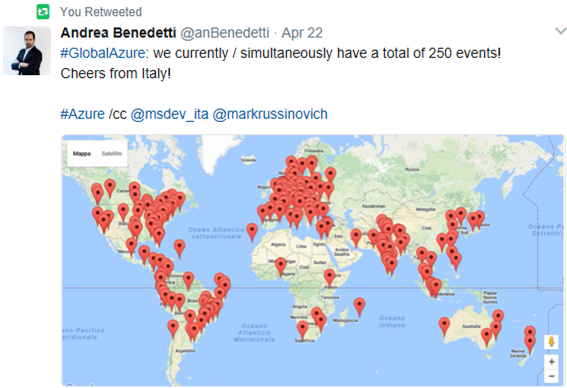Image resolution: width=567 pixels, height=388 pixels.
Task: Select the pin over Kenya in East Africa
Action: (x=329, y=278)
